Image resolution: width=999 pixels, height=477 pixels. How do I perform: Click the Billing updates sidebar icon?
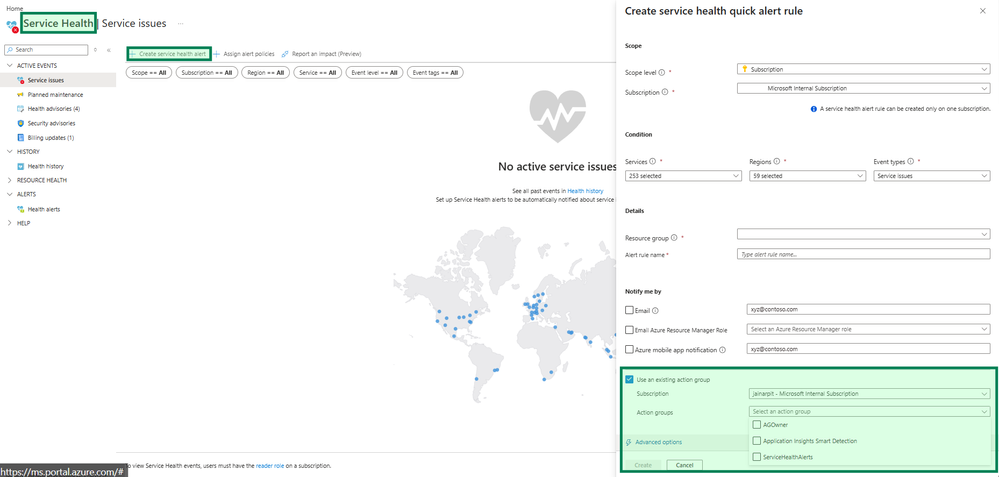tap(21, 138)
